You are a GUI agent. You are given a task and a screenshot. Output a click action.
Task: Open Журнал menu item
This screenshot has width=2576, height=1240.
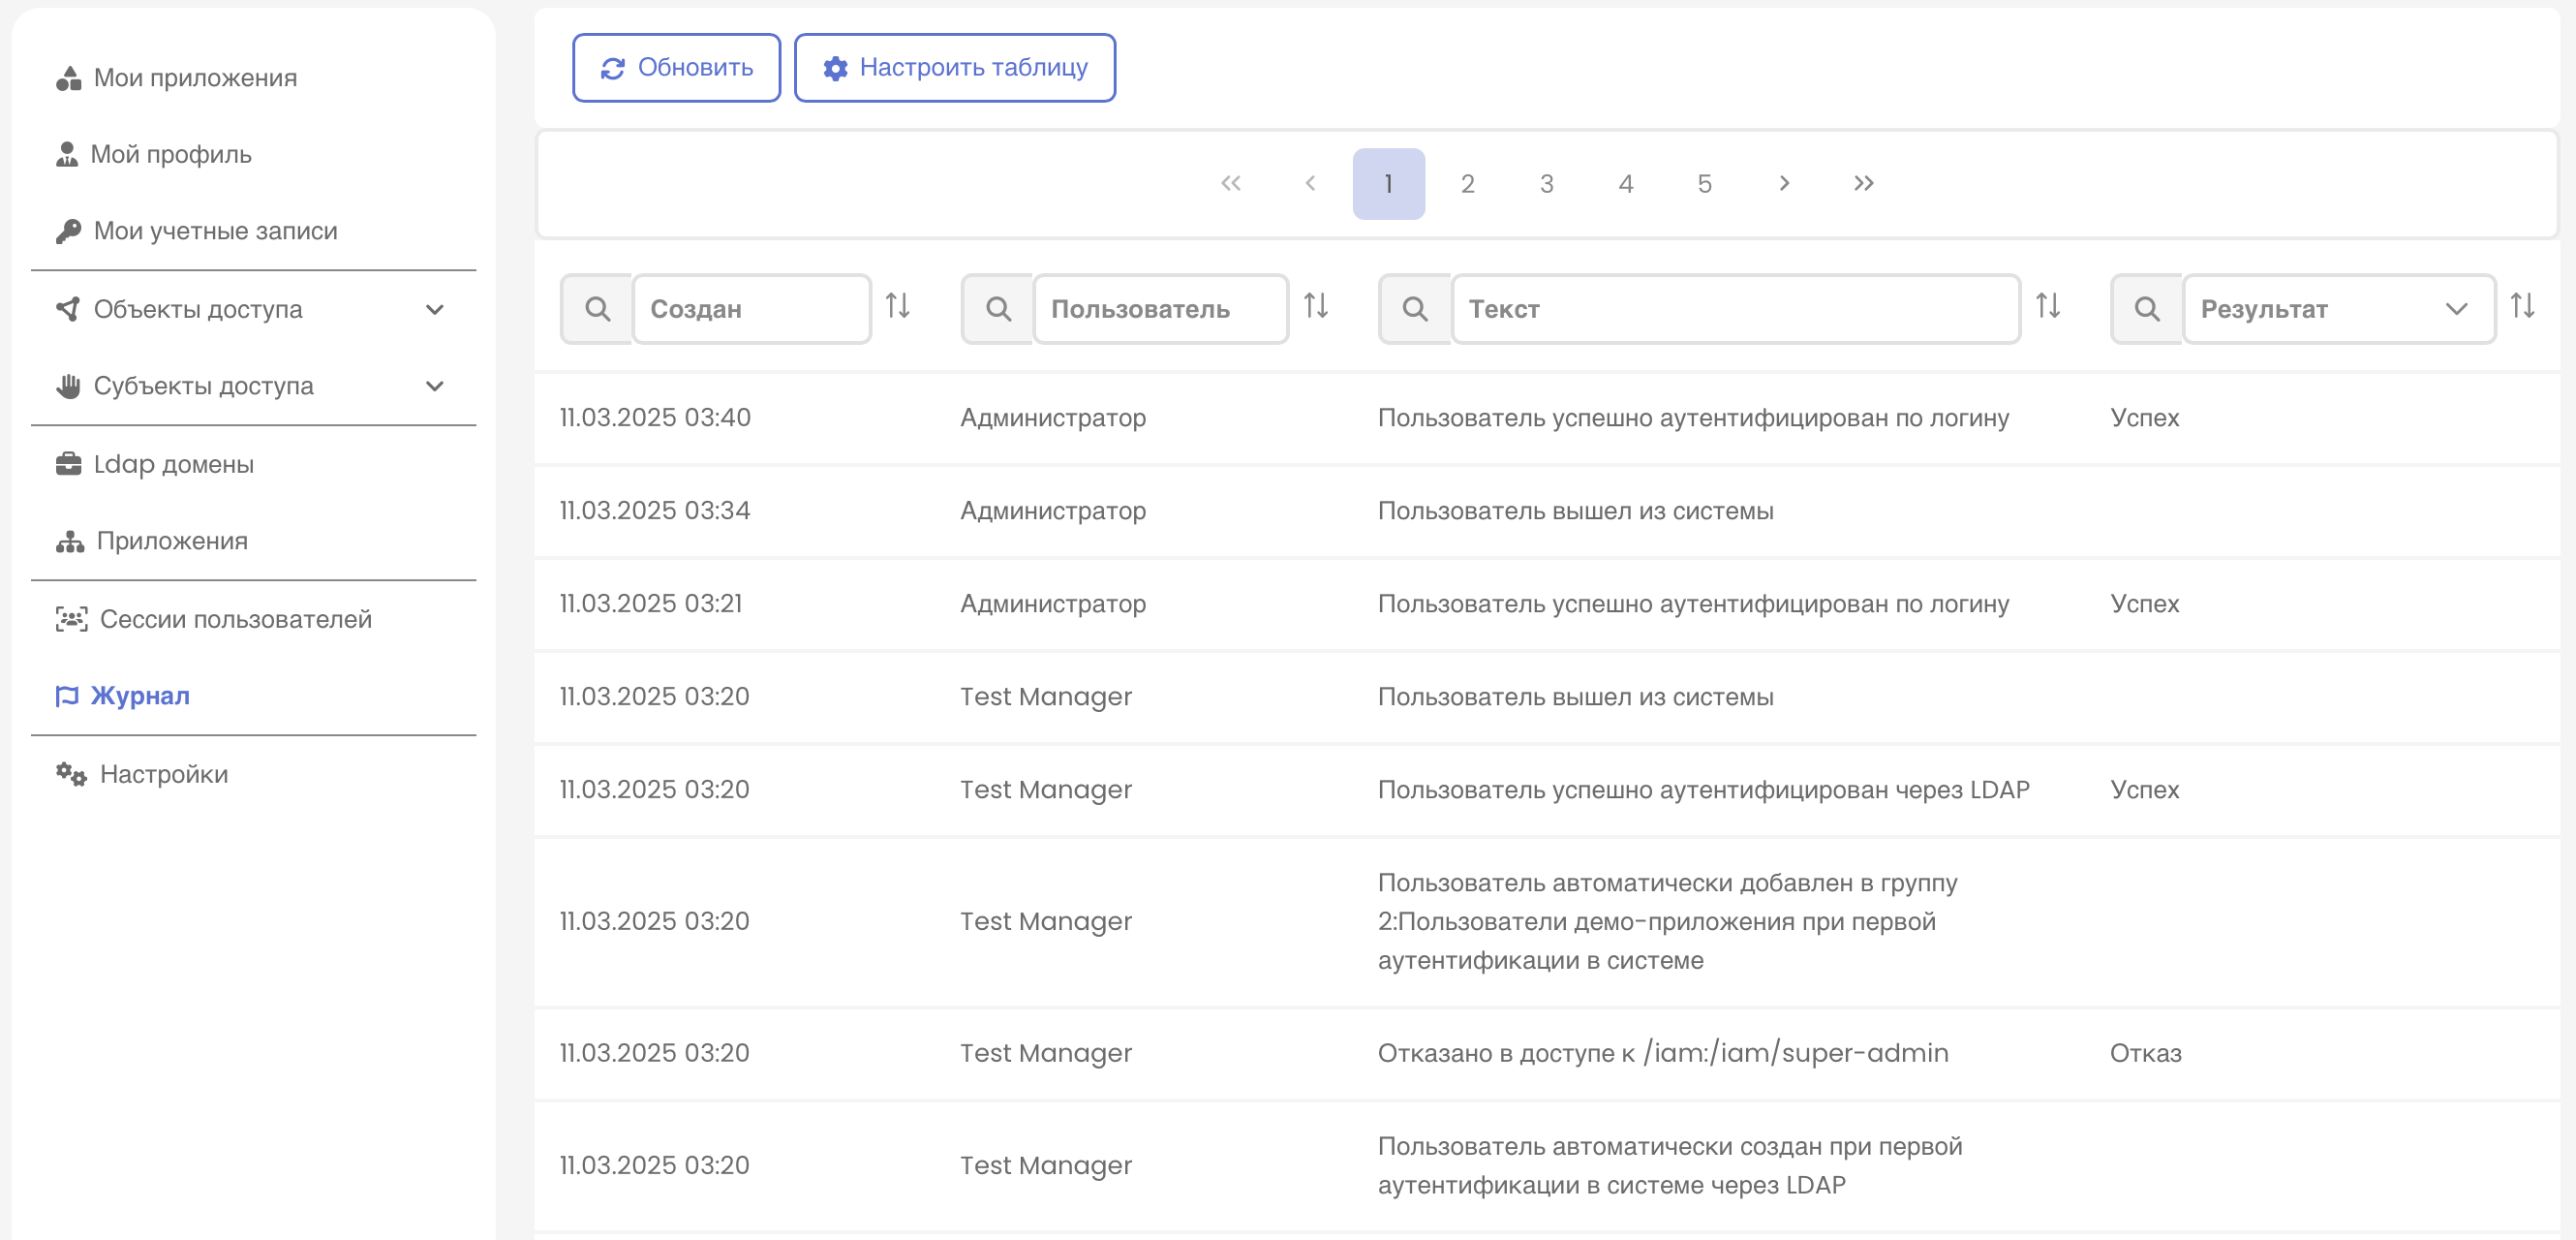click(x=254, y=696)
